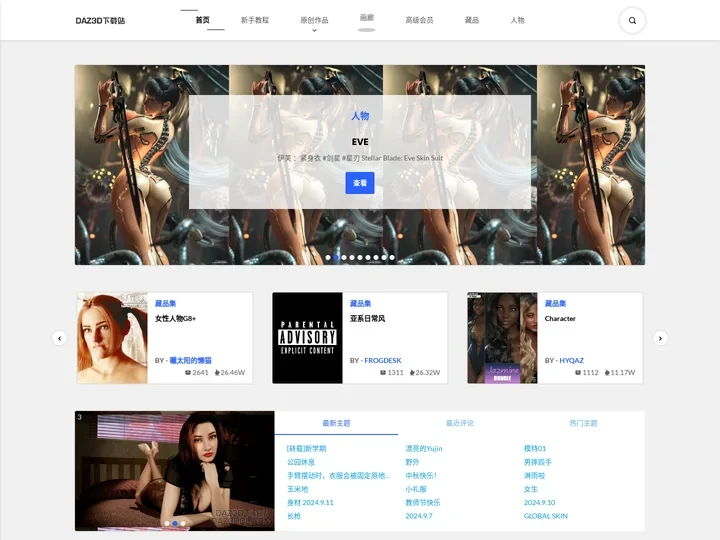
Task: Click the blue 查看 button on banner
Action: 360,183
